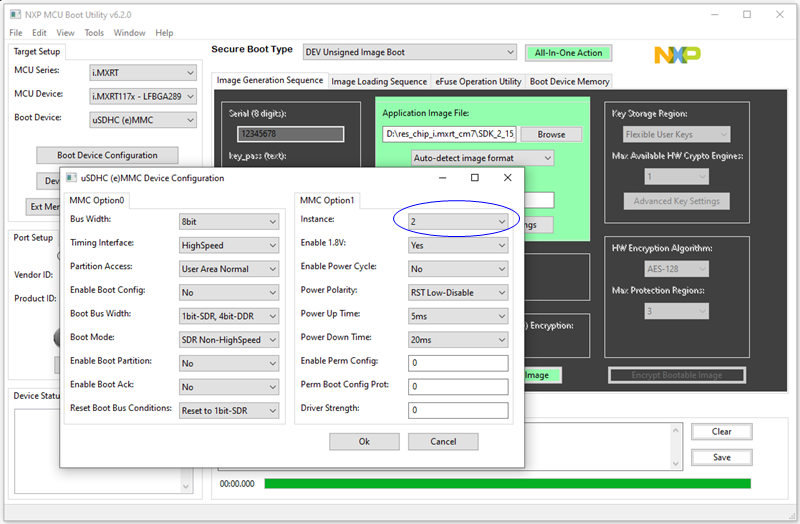
Task: Click the green progress bar
Action: click(x=508, y=483)
